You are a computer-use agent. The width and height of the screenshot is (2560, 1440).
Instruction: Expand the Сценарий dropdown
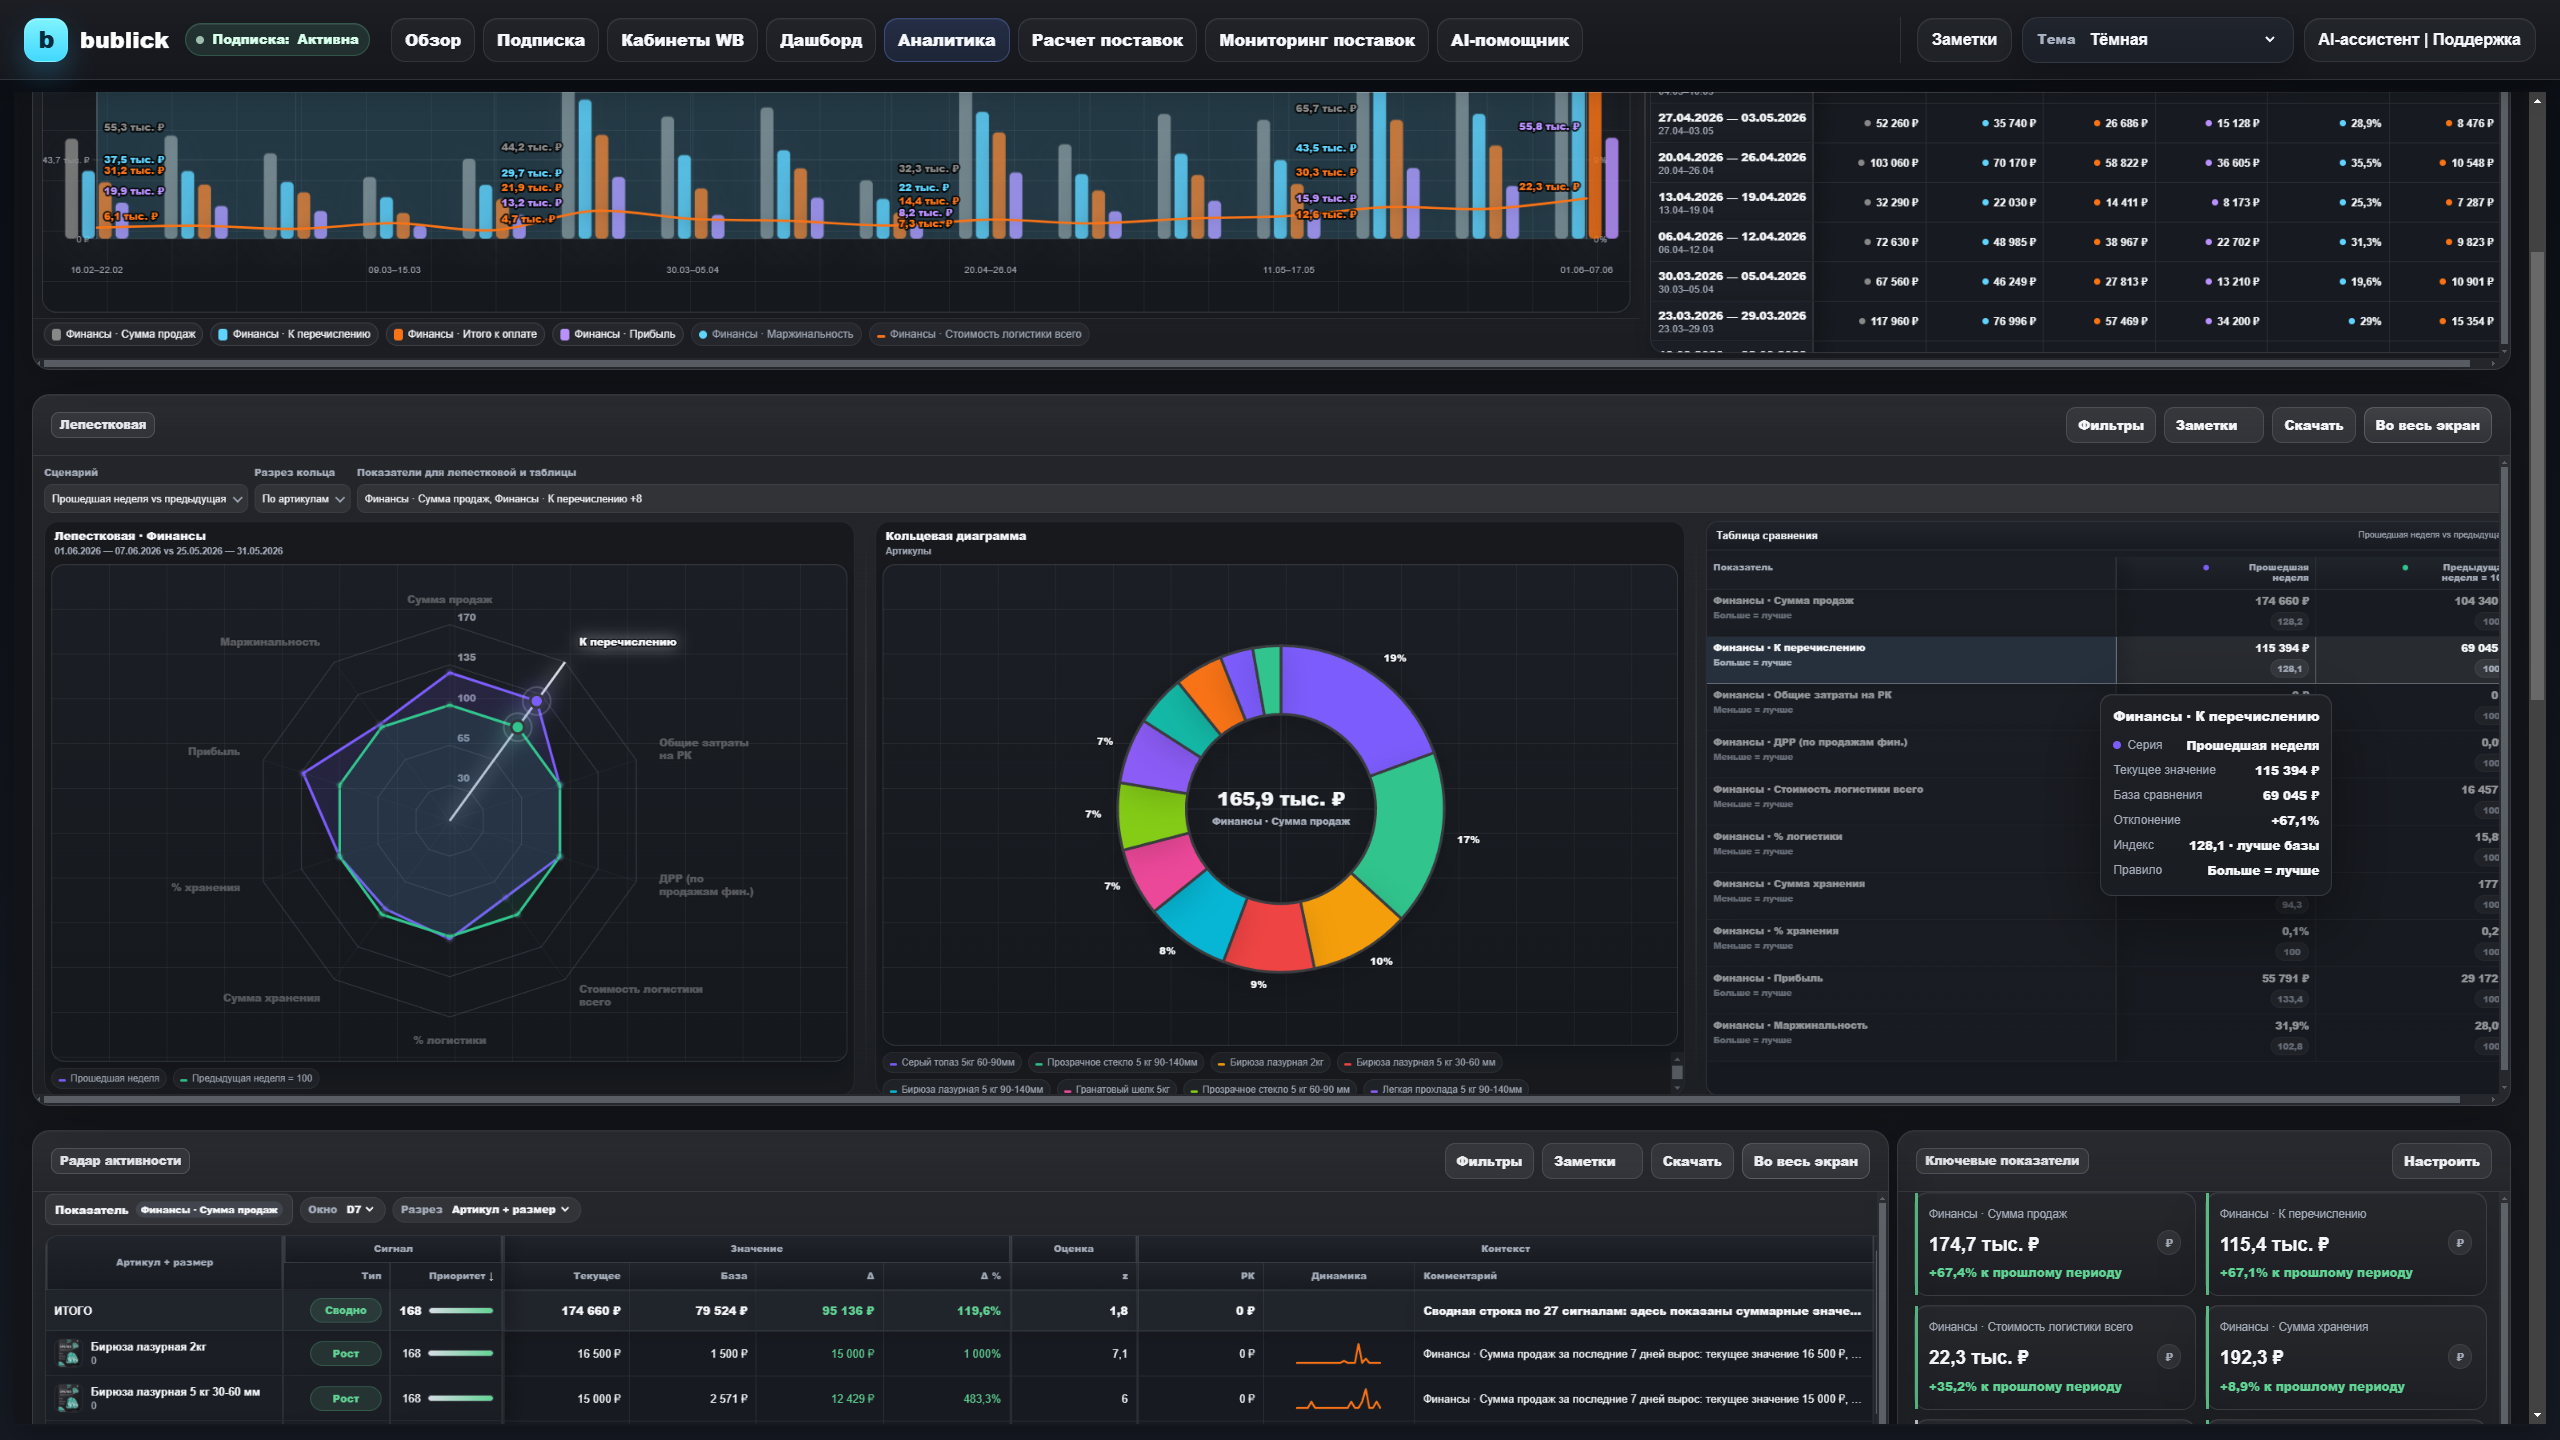pos(146,498)
